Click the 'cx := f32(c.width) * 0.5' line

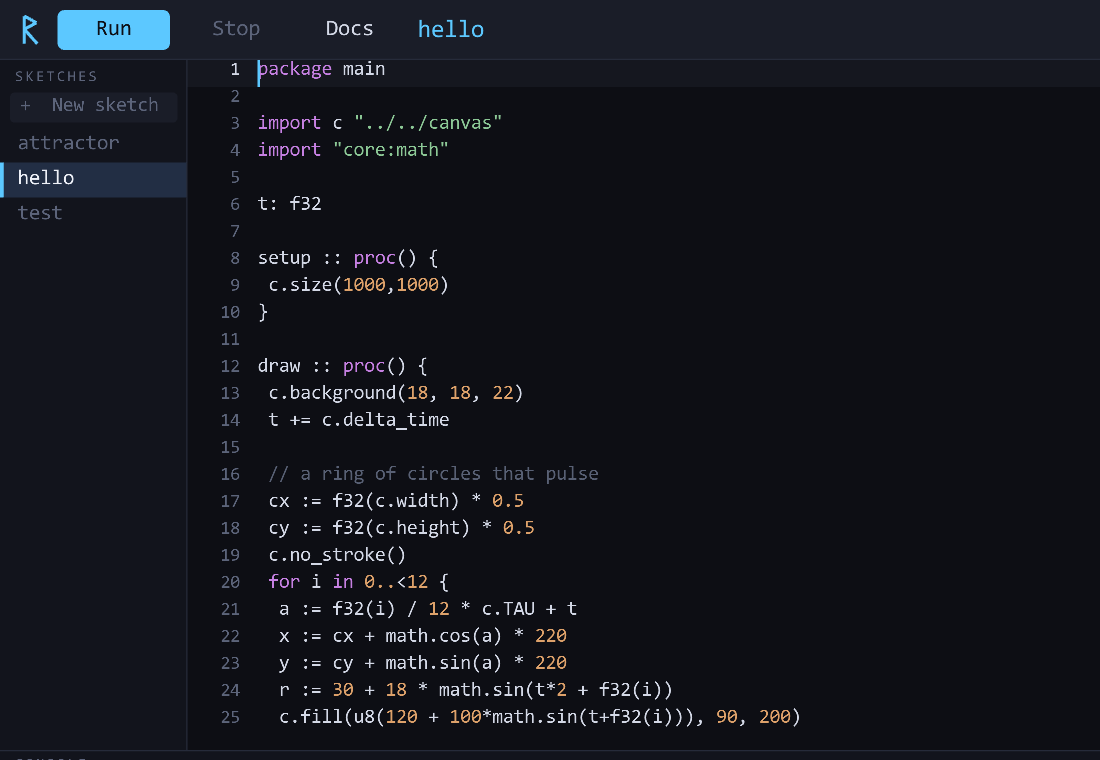396,500
